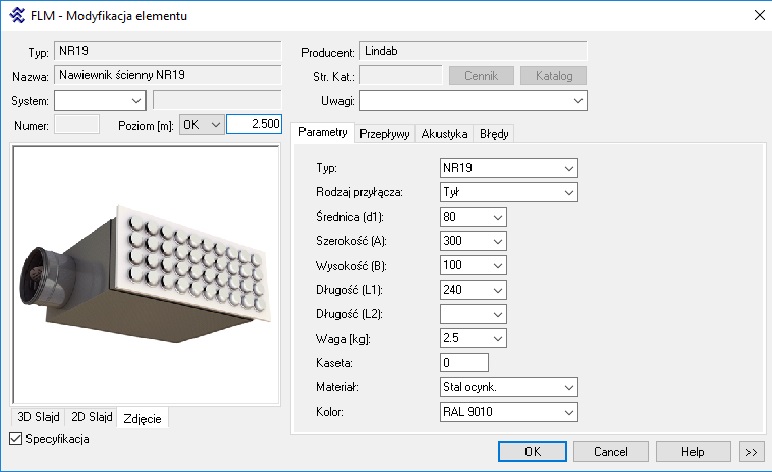
Task: Open the Uwagi combo box
Action: point(473,101)
